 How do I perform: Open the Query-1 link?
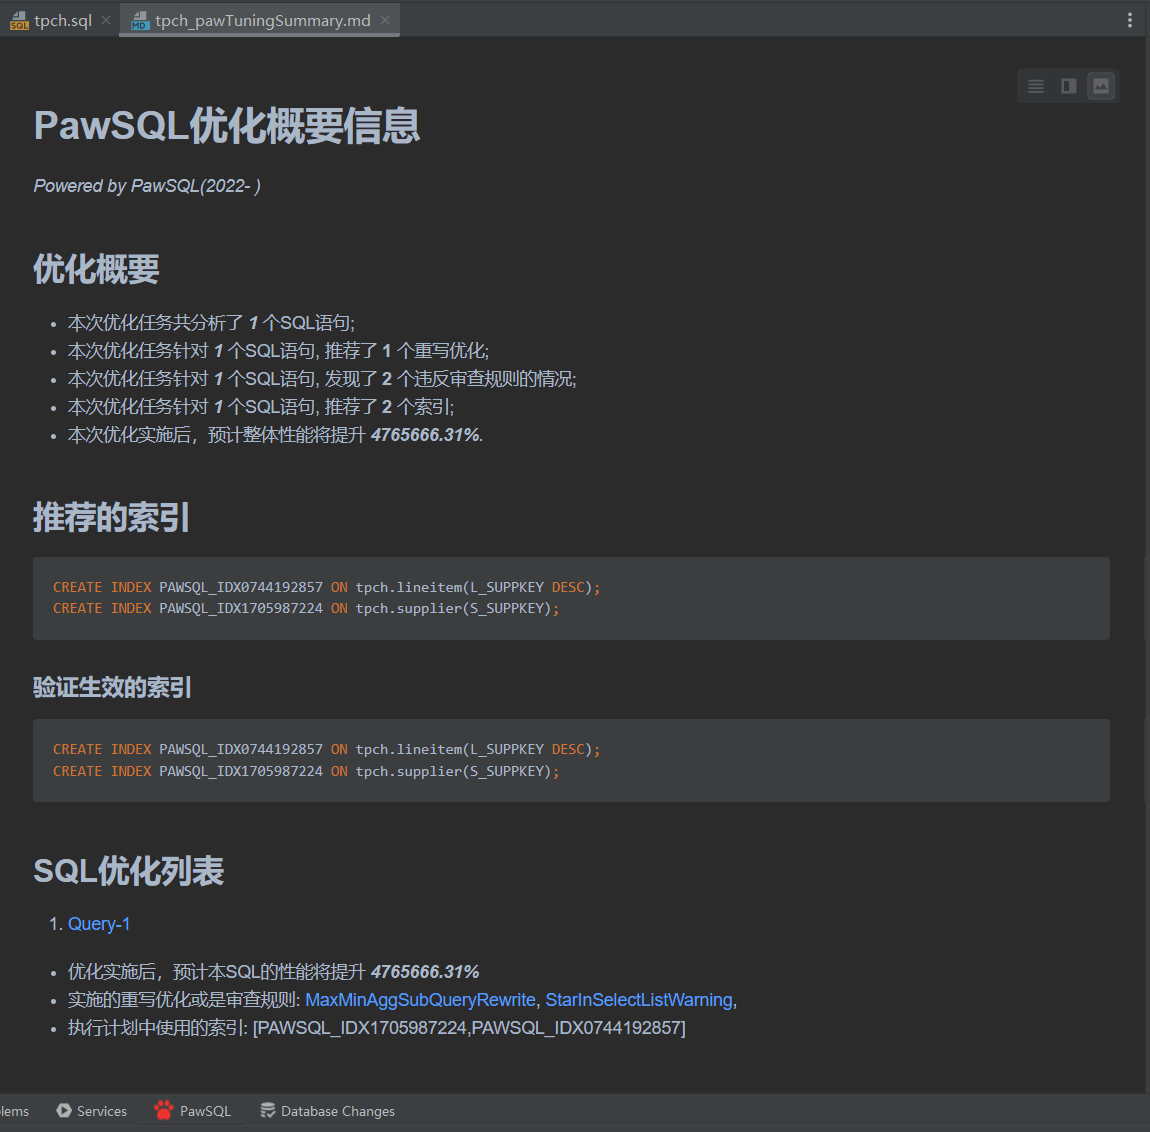(x=99, y=924)
